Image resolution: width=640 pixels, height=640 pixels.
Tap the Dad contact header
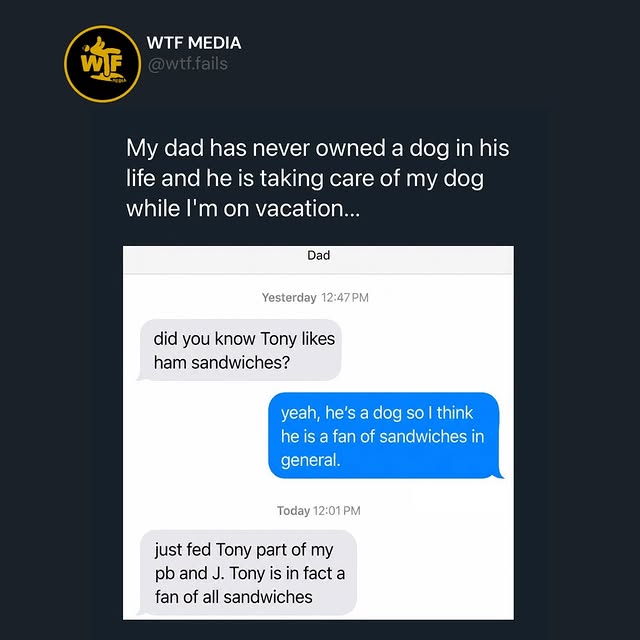(318, 256)
